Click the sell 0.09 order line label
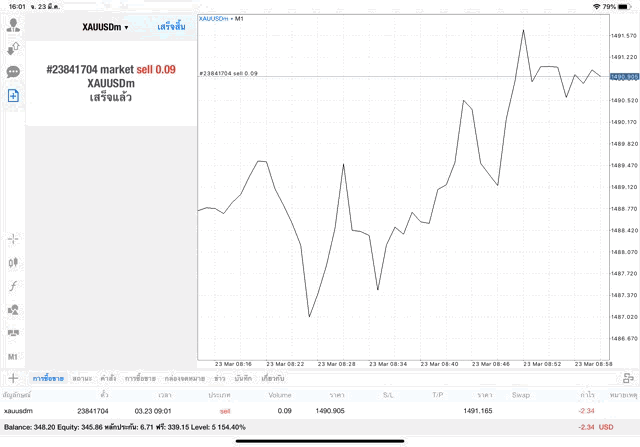 pos(228,74)
